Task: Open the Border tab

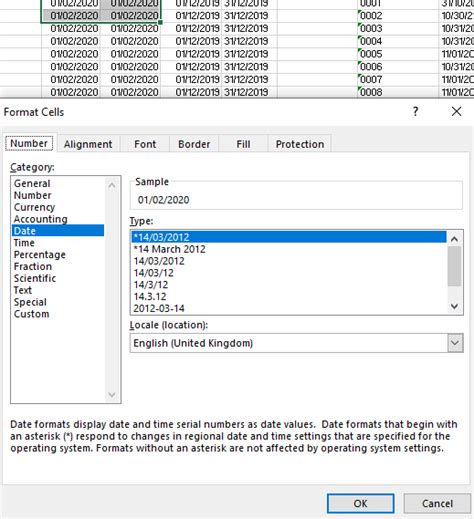Action: tap(194, 144)
